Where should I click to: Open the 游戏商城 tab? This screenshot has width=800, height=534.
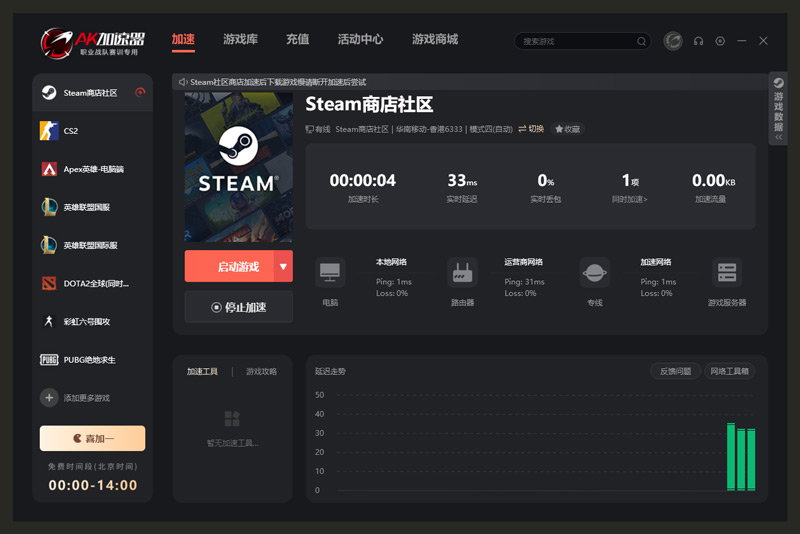click(x=435, y=39)
